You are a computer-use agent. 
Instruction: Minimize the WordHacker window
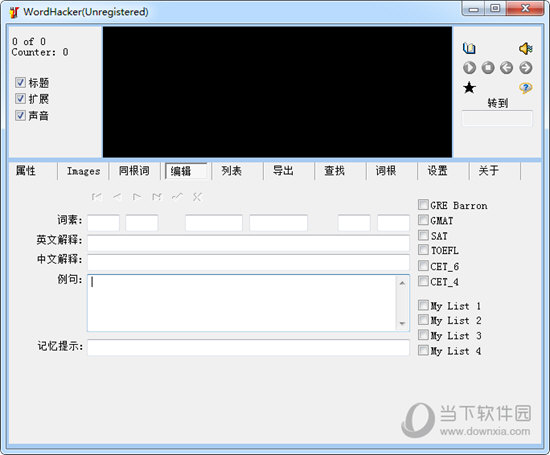tap(474, 9)
